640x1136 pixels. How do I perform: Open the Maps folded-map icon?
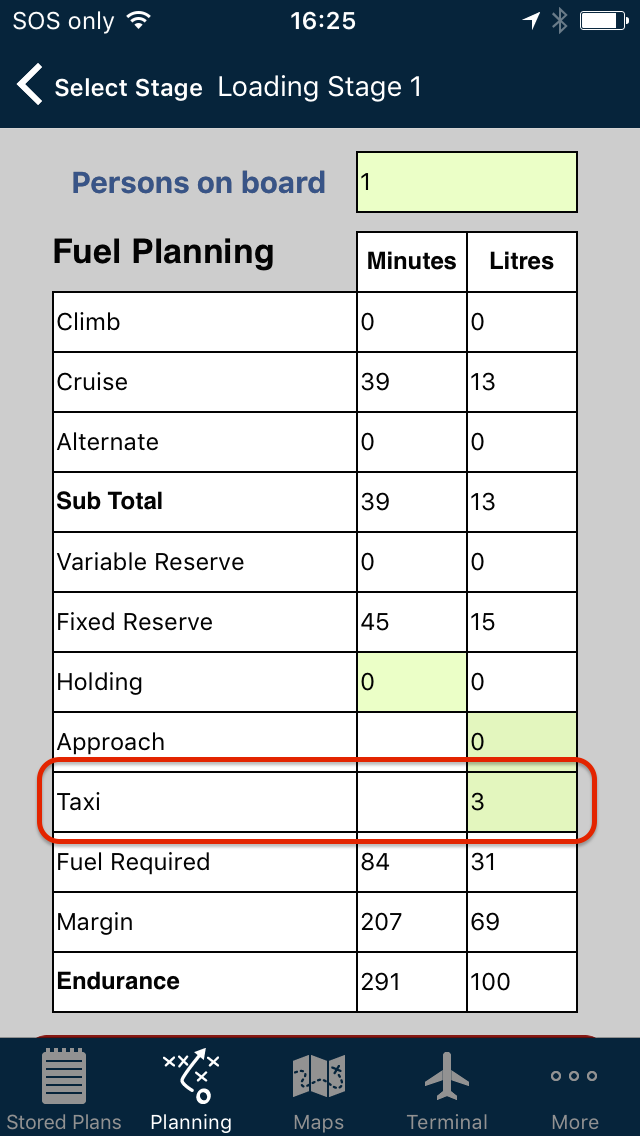(x=320, y=1076)
